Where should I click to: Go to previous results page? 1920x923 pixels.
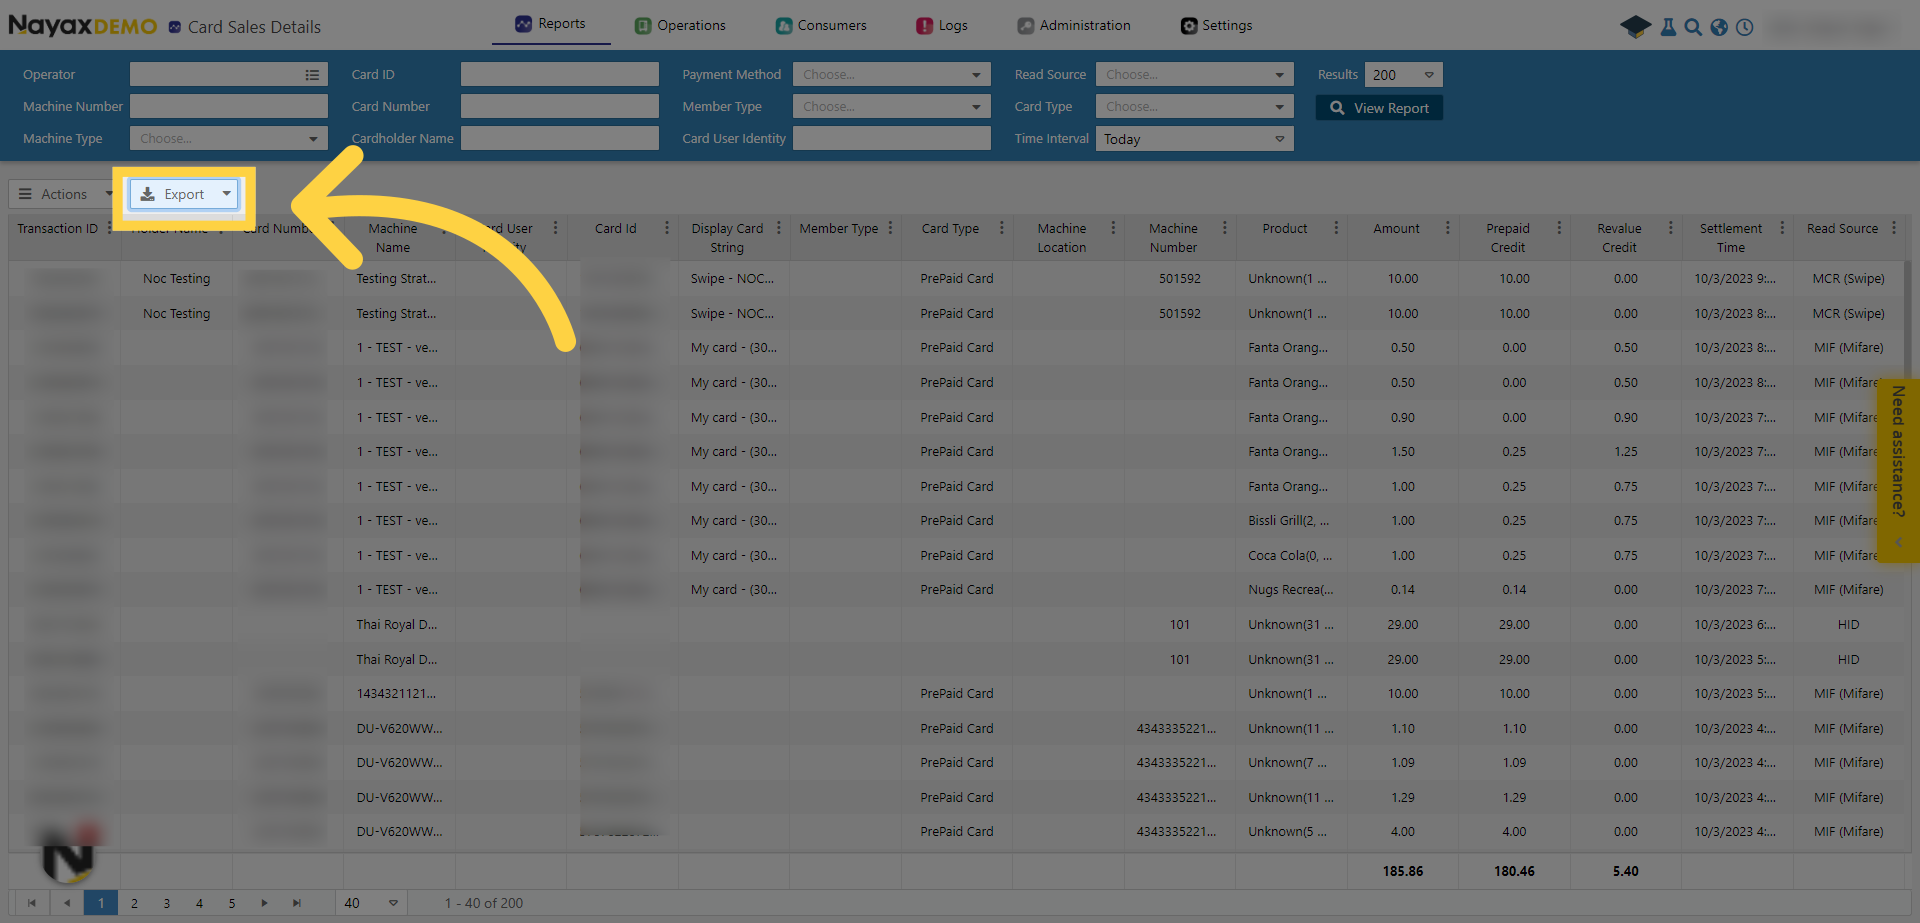click(x=67, y=903)
